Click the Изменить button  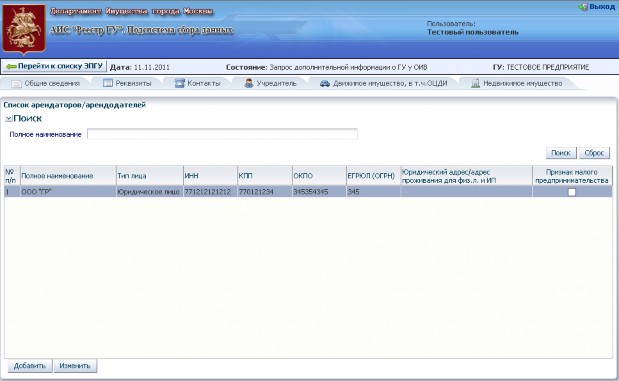[x=75, y=366]
